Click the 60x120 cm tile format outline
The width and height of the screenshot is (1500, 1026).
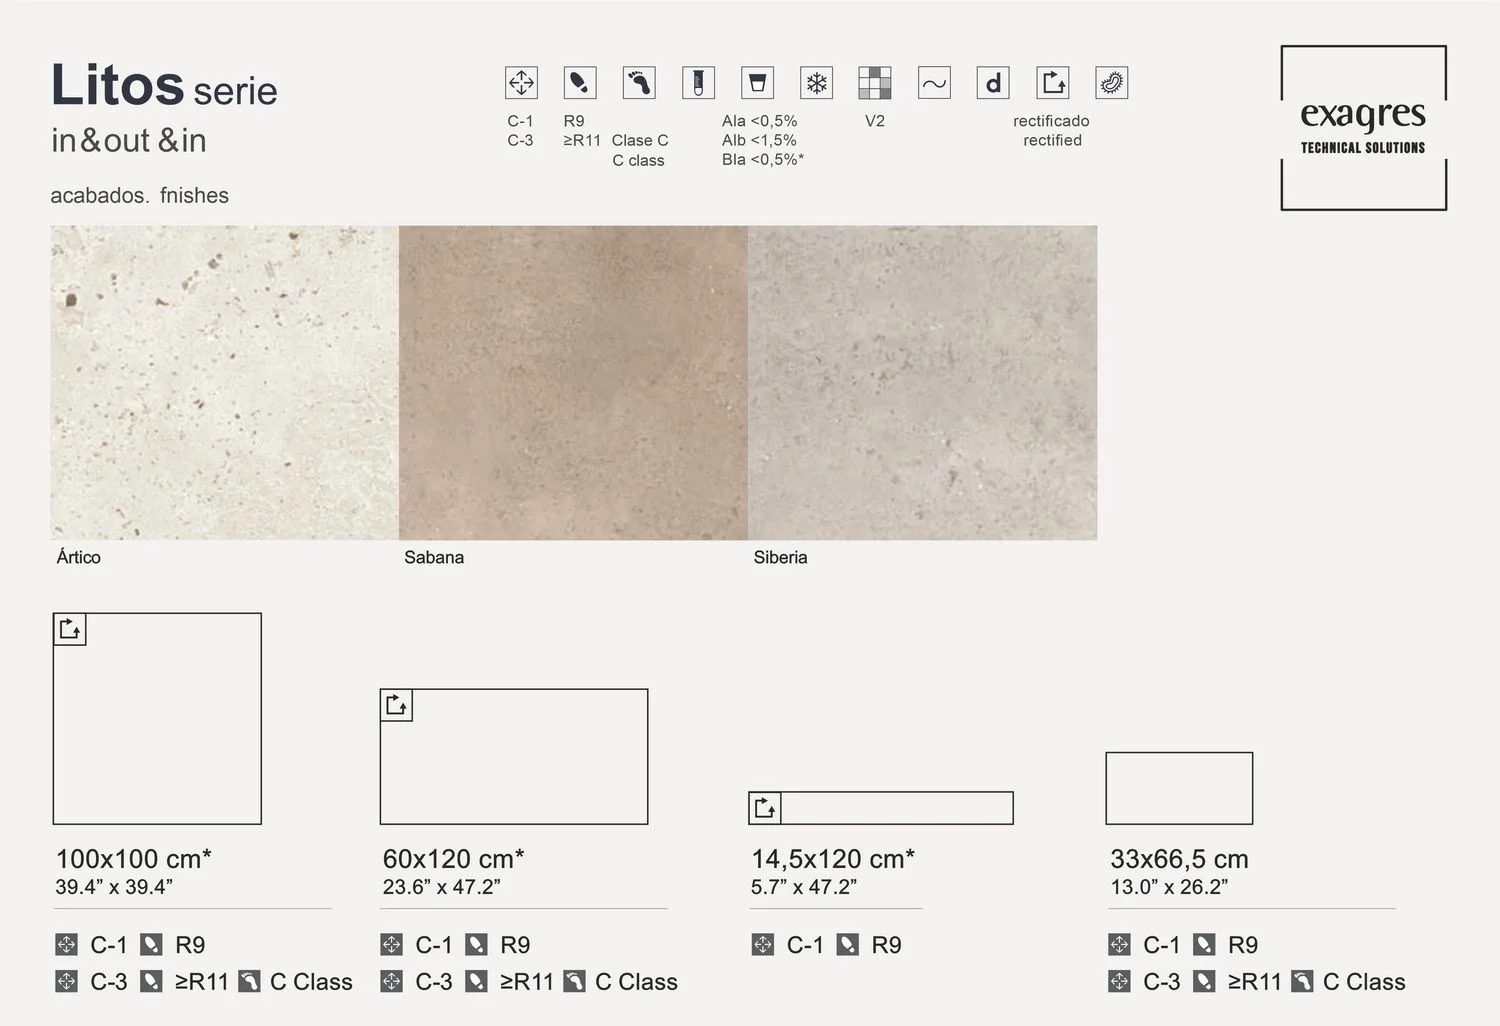(x=514, y=757)
